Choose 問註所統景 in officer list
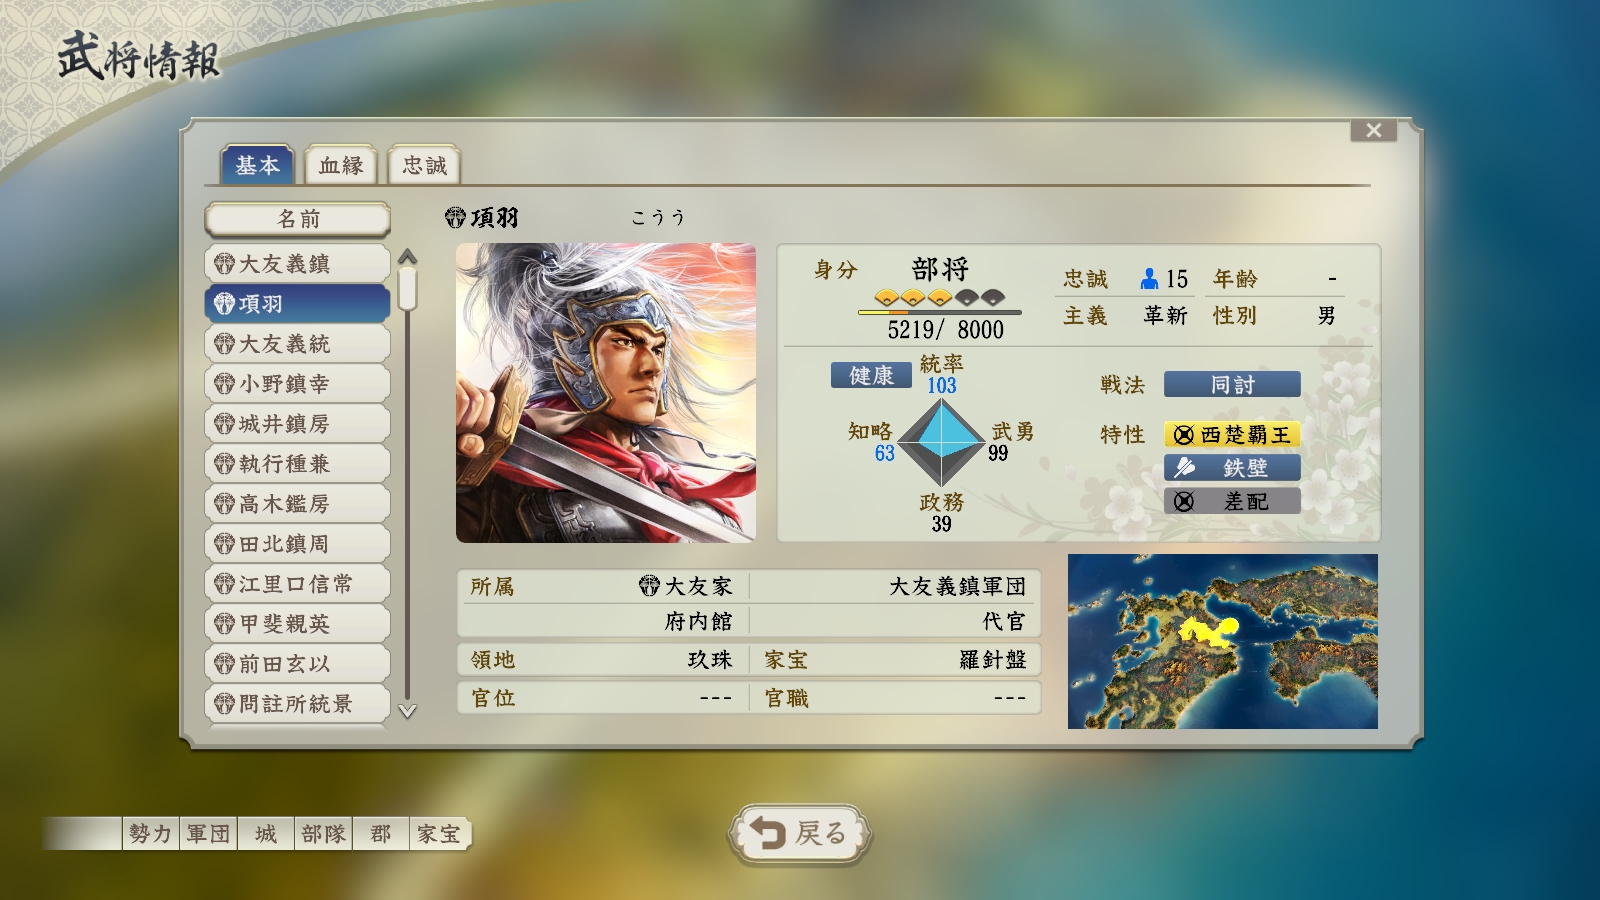 coord(297,703)
